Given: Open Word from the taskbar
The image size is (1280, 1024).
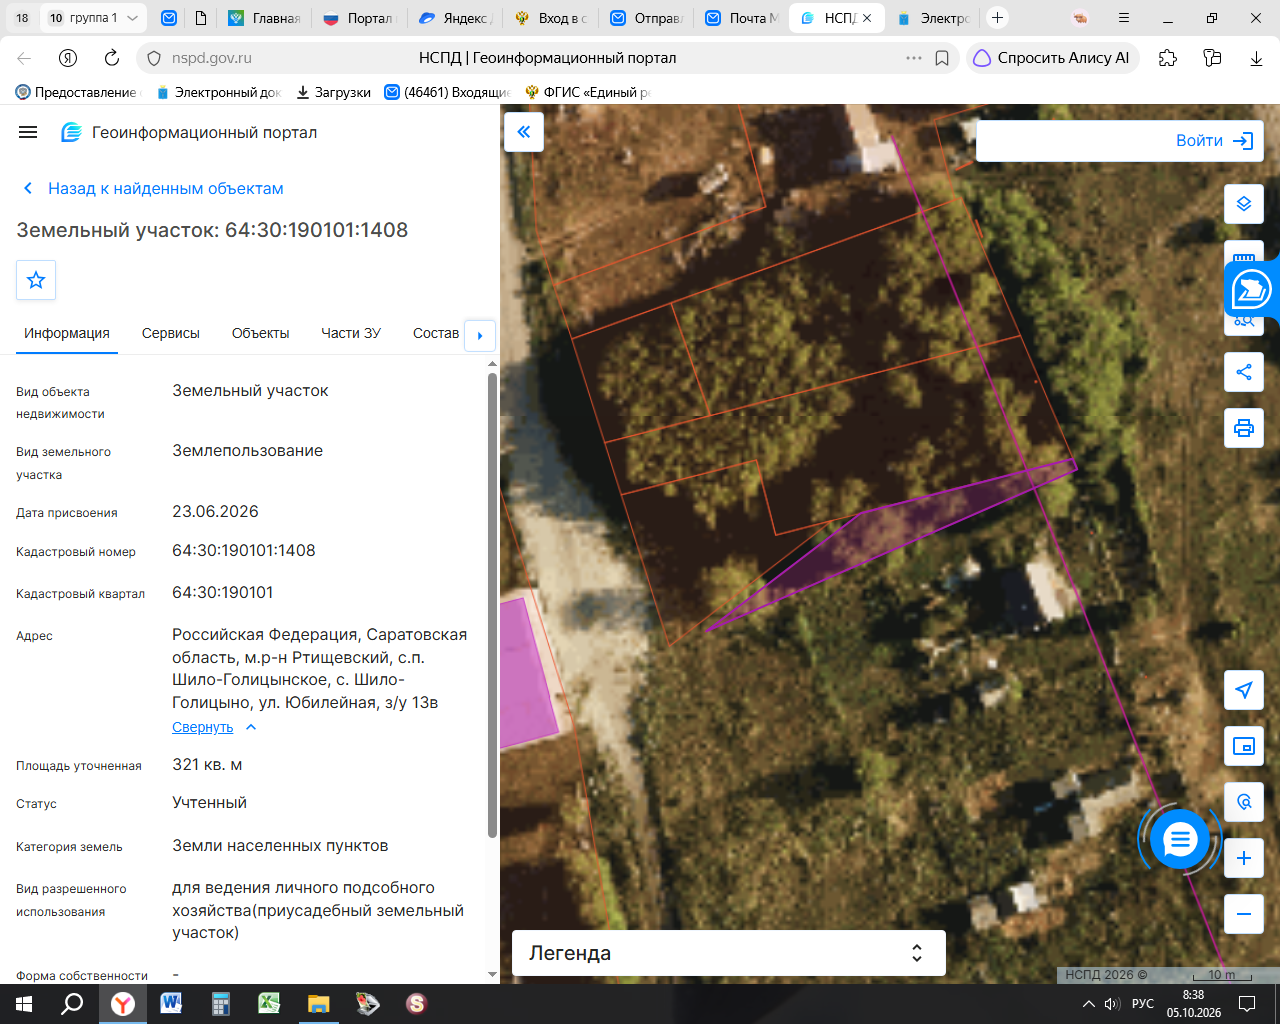Looking at the screenshot, I should point(170,1003).
